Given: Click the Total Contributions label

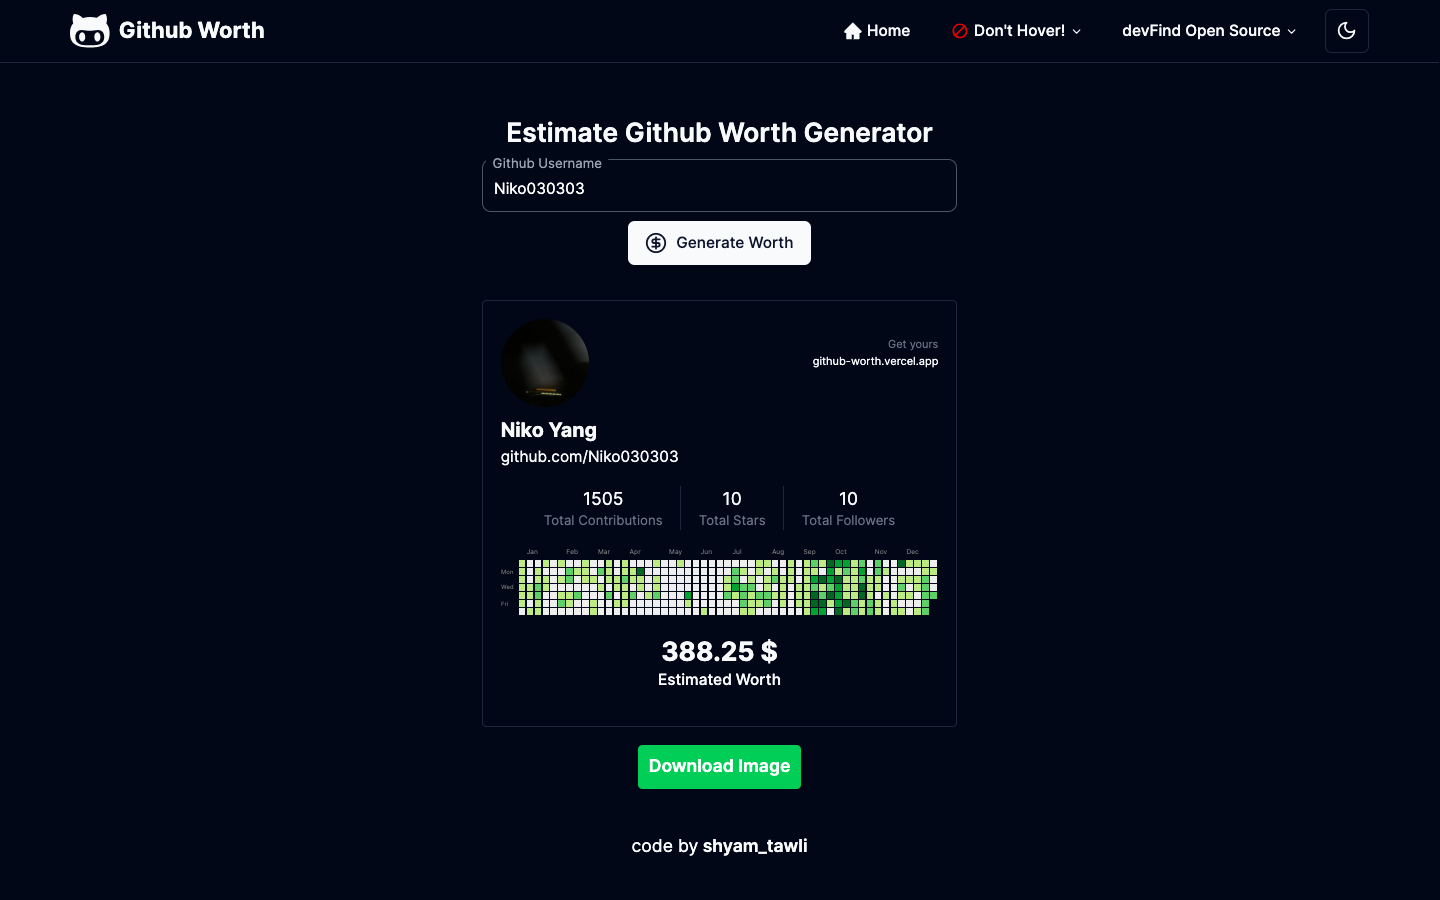Looking at the screenshot, I should tap(603, 520).
